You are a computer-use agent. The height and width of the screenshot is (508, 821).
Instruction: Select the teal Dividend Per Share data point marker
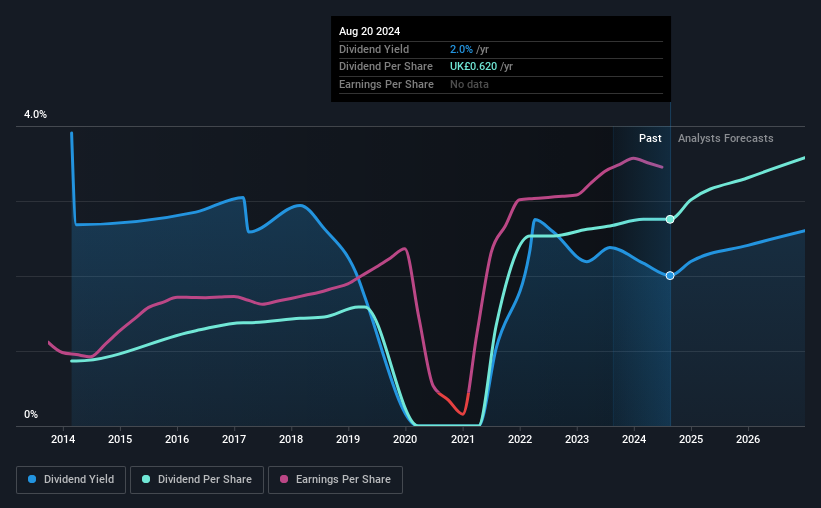[x=670, y=219]
